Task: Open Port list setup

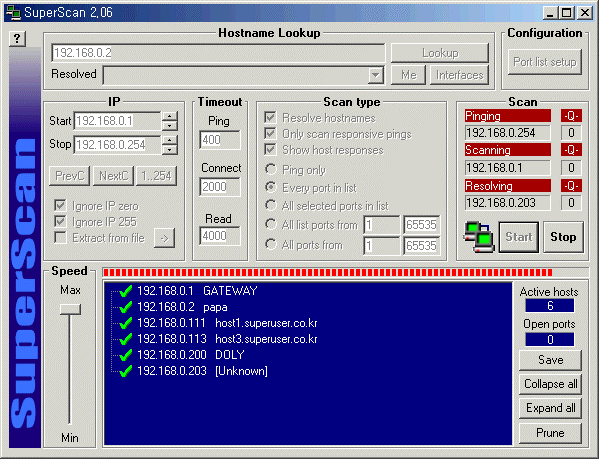Action: click(x=545, y=62)
